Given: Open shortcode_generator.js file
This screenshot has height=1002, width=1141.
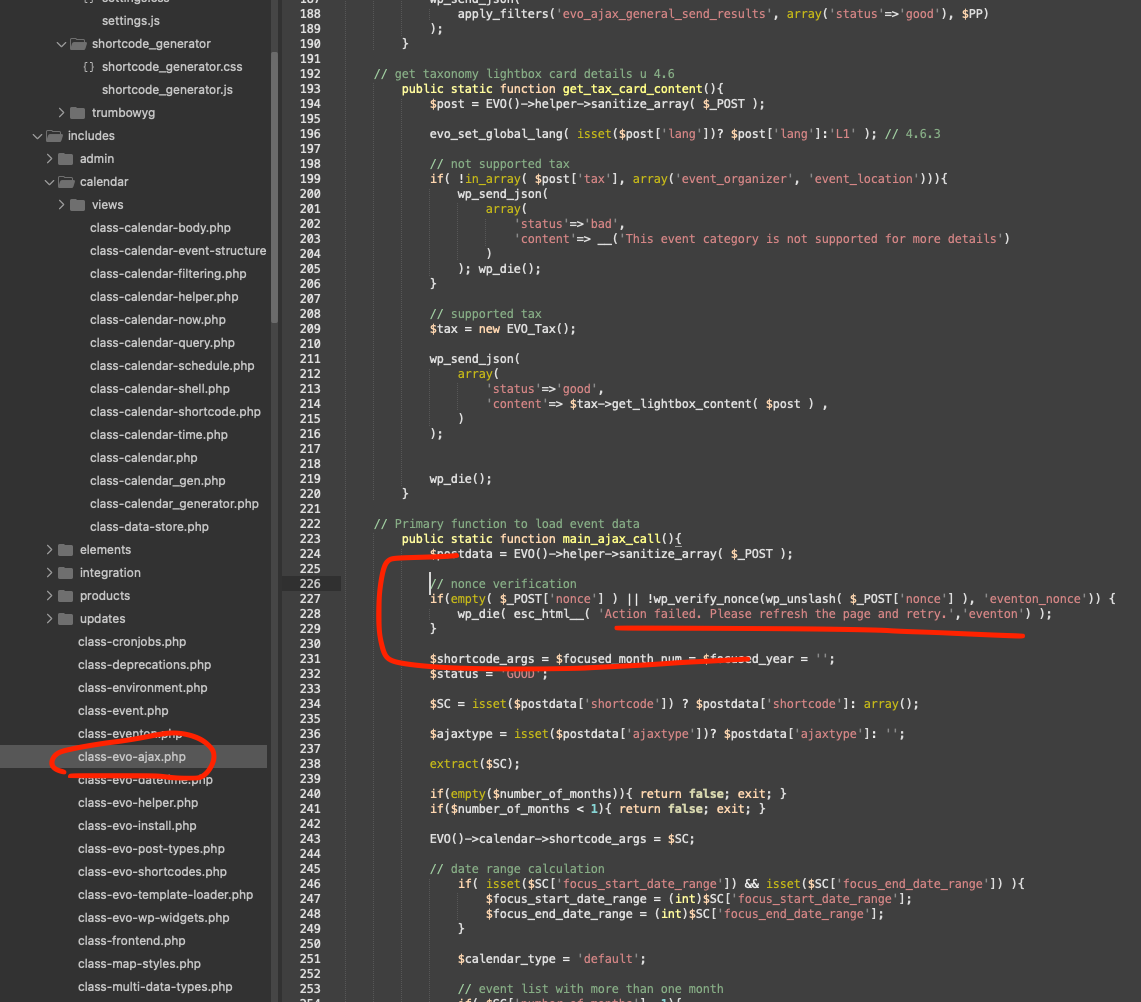Looking at the screenshot, I should click(167, 90).
